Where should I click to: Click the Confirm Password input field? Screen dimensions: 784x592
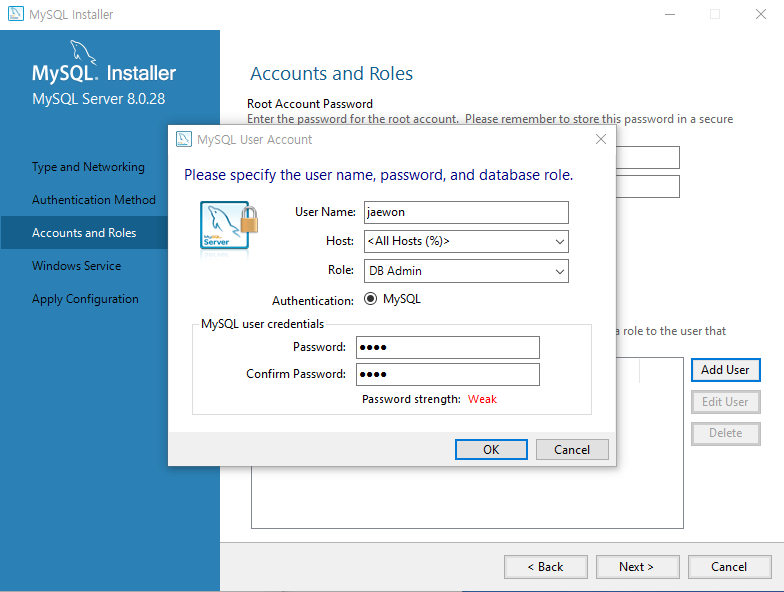(448, 374)
